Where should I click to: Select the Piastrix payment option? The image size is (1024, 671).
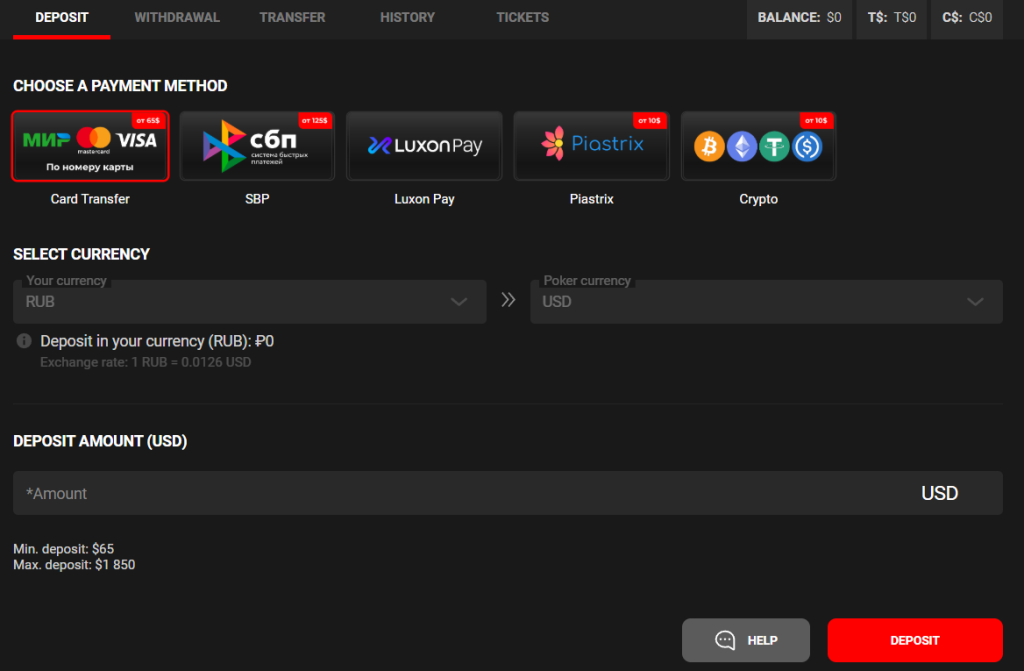pyautogui.click(x=592, y=146)
